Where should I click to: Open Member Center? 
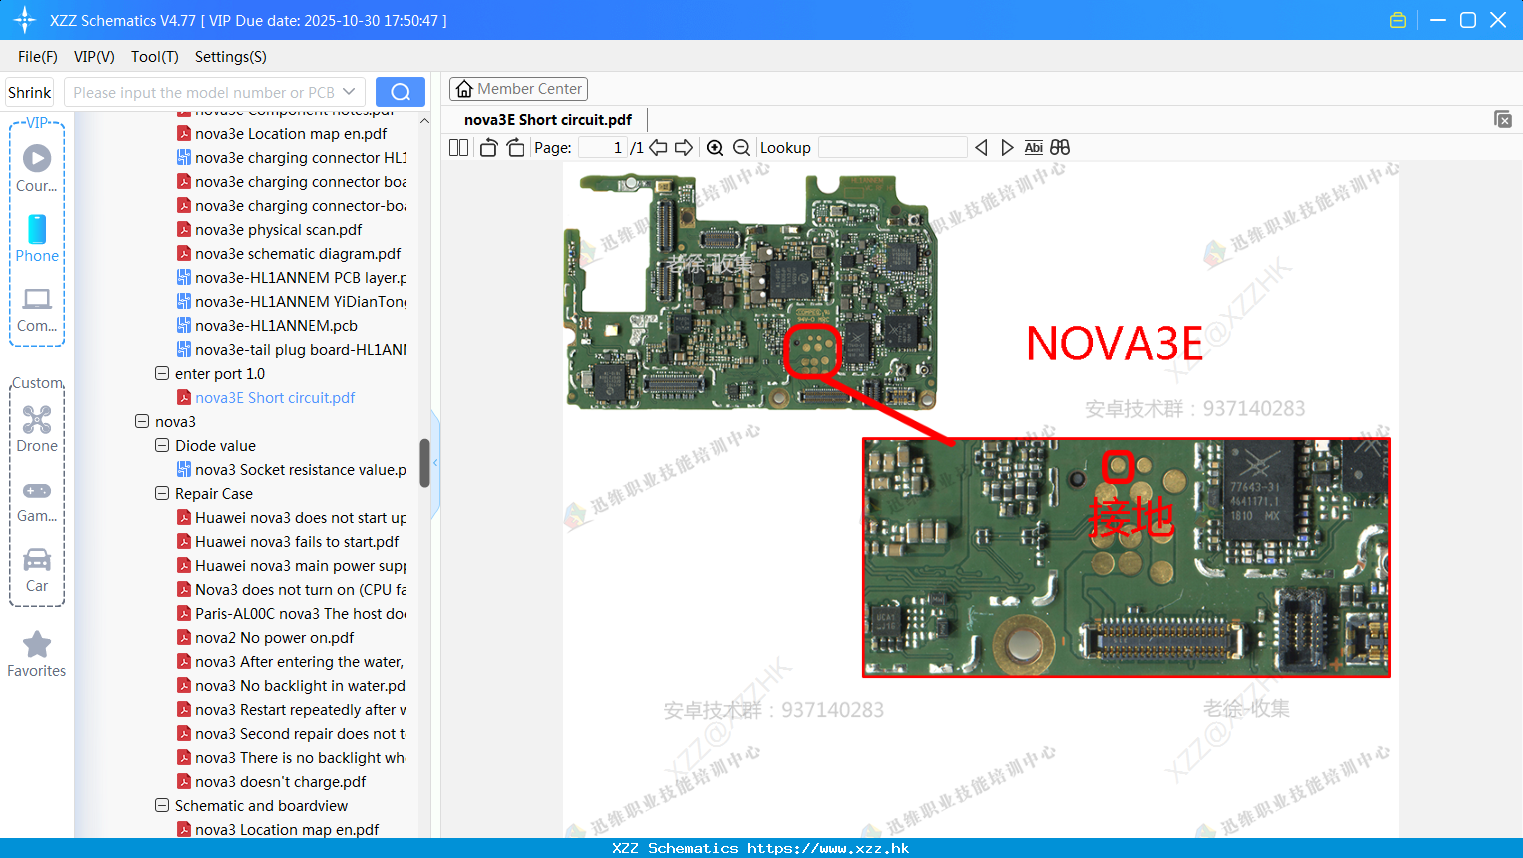[518, 89]
